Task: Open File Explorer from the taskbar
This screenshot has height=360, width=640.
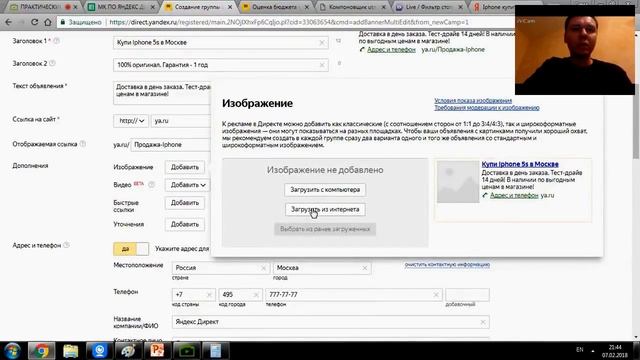Action: (71, 351)
